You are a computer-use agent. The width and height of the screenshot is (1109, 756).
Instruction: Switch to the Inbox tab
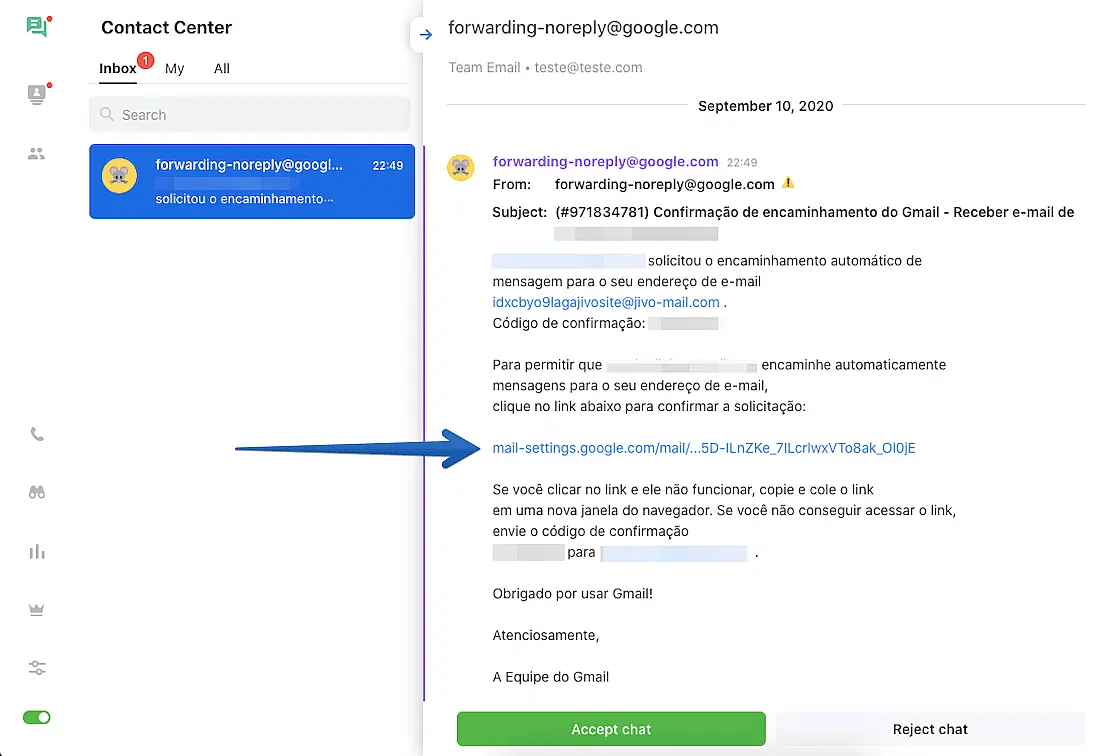click(x=118, y=68)
